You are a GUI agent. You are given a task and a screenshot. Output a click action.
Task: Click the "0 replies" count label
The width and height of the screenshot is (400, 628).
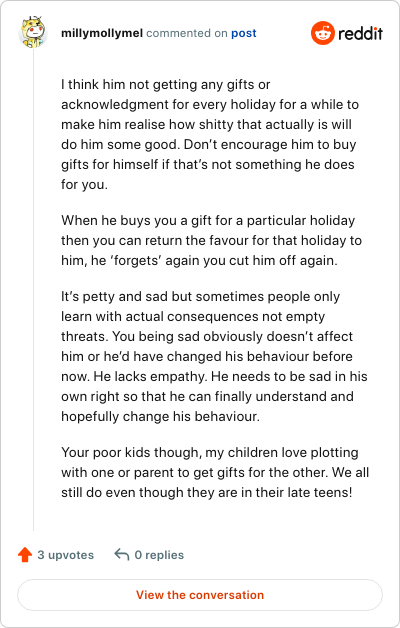(159, 555)
